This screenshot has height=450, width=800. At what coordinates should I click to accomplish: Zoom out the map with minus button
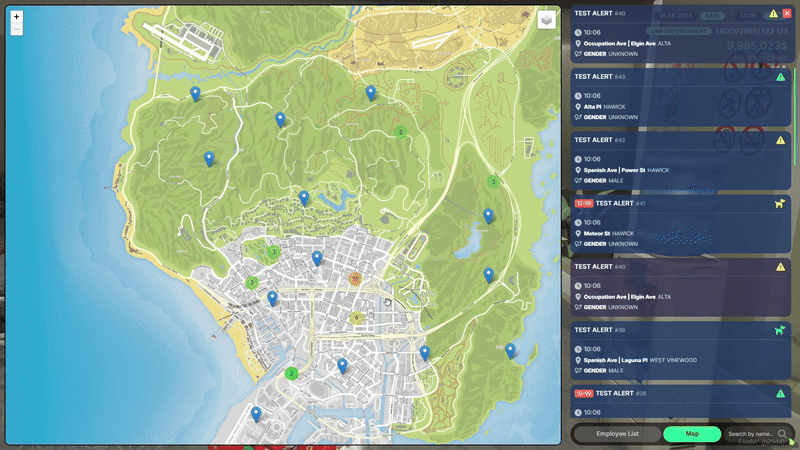click(x=16, y=29)
